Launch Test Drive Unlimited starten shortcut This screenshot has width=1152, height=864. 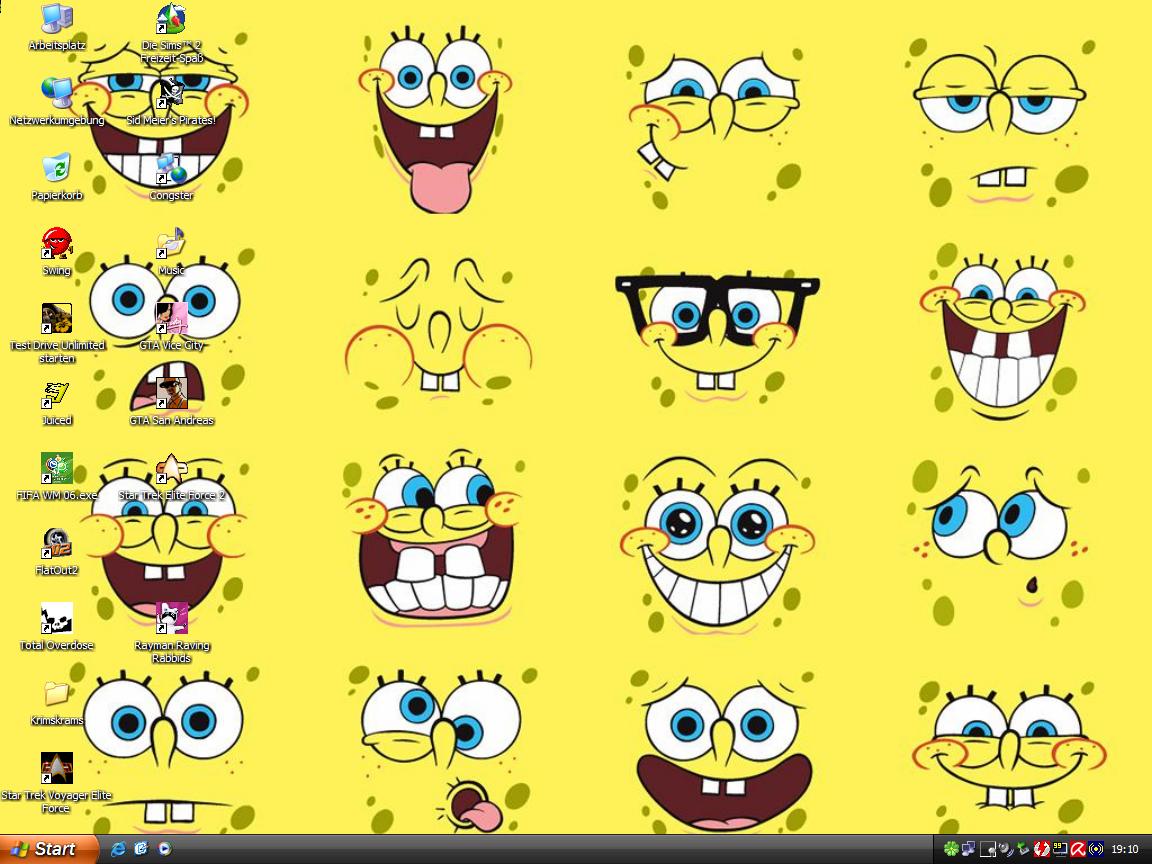click(57, 319)
